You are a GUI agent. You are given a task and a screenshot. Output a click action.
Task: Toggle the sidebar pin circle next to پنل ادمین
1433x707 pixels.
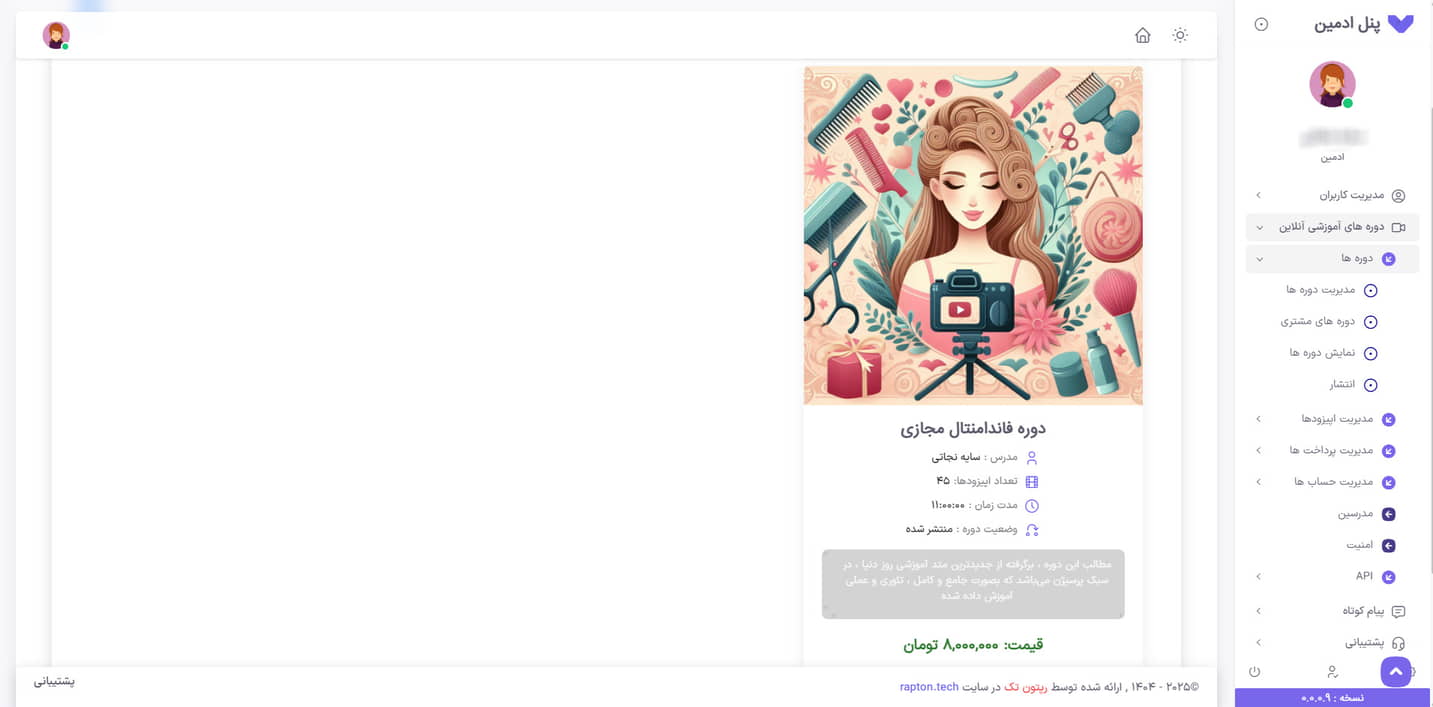click(1261, 24)
